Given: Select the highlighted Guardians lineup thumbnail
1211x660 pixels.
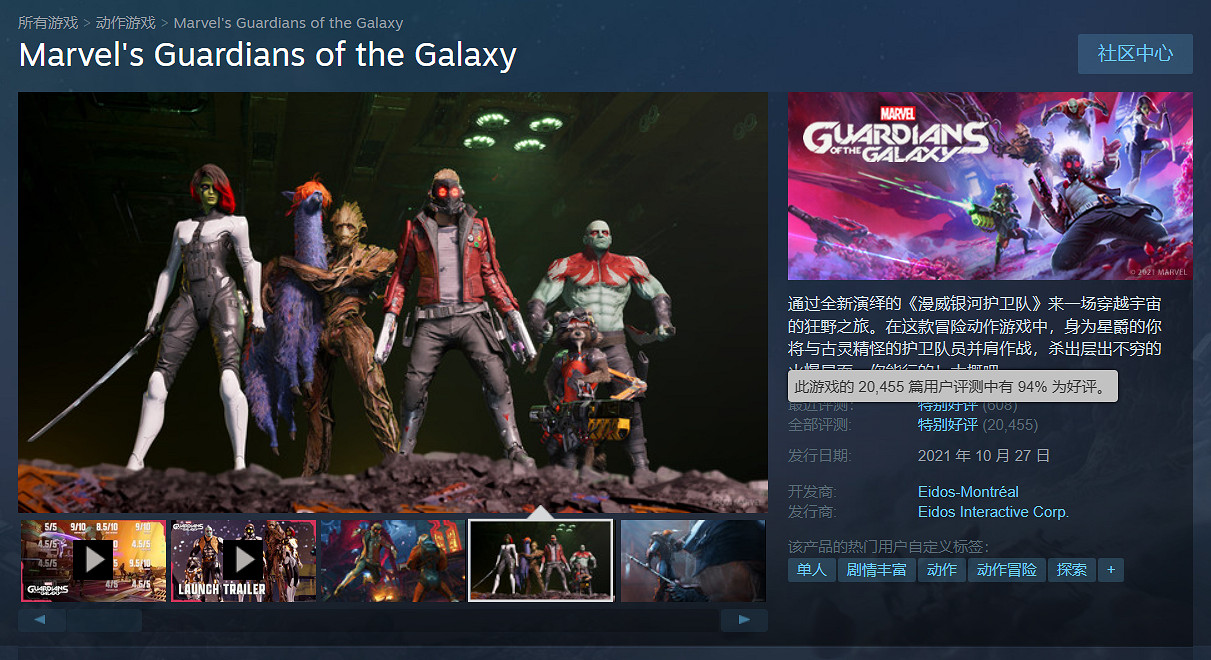Looking at the screenshot, I should coord(541,560).
